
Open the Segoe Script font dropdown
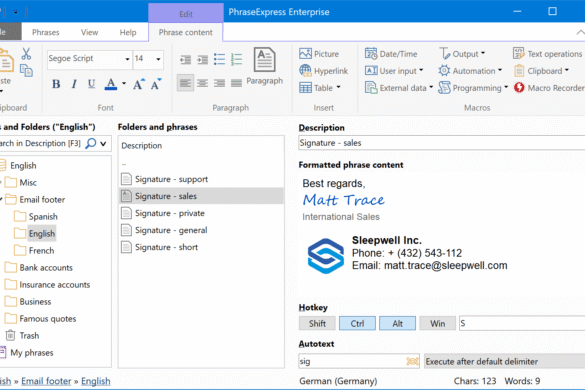tap(127, 59)
